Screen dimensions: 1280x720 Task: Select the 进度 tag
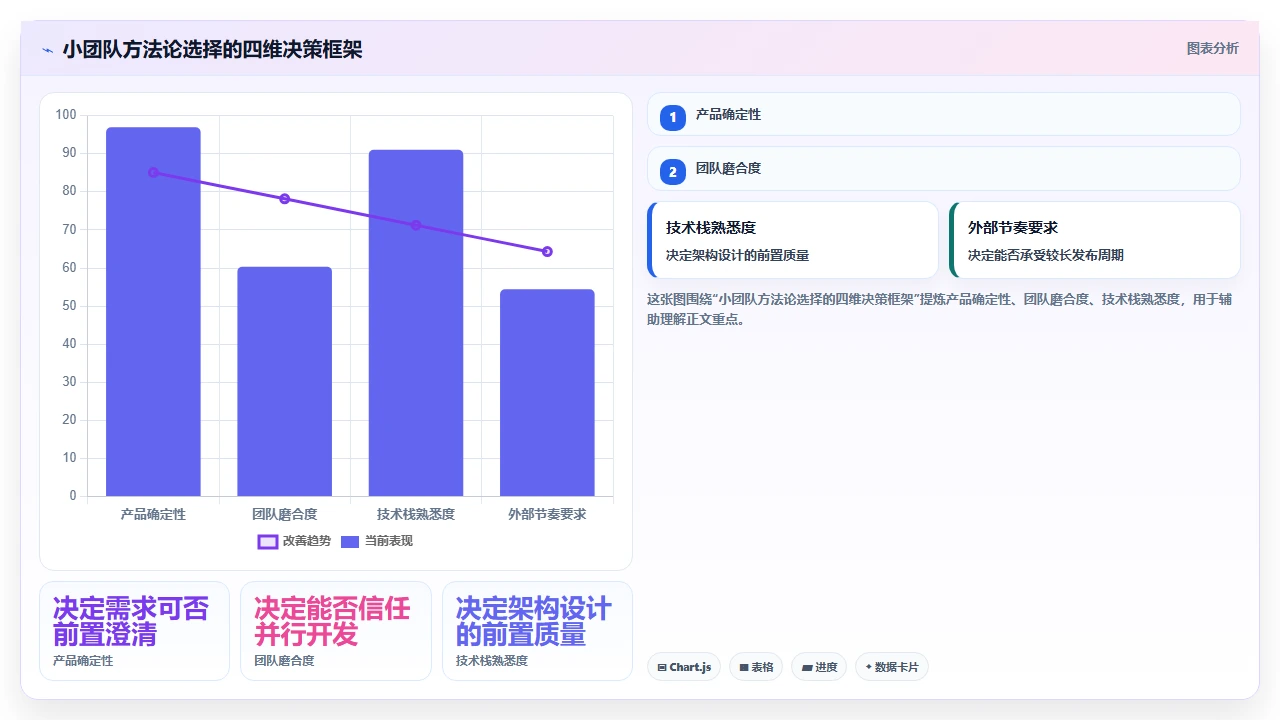pos(819,667)
